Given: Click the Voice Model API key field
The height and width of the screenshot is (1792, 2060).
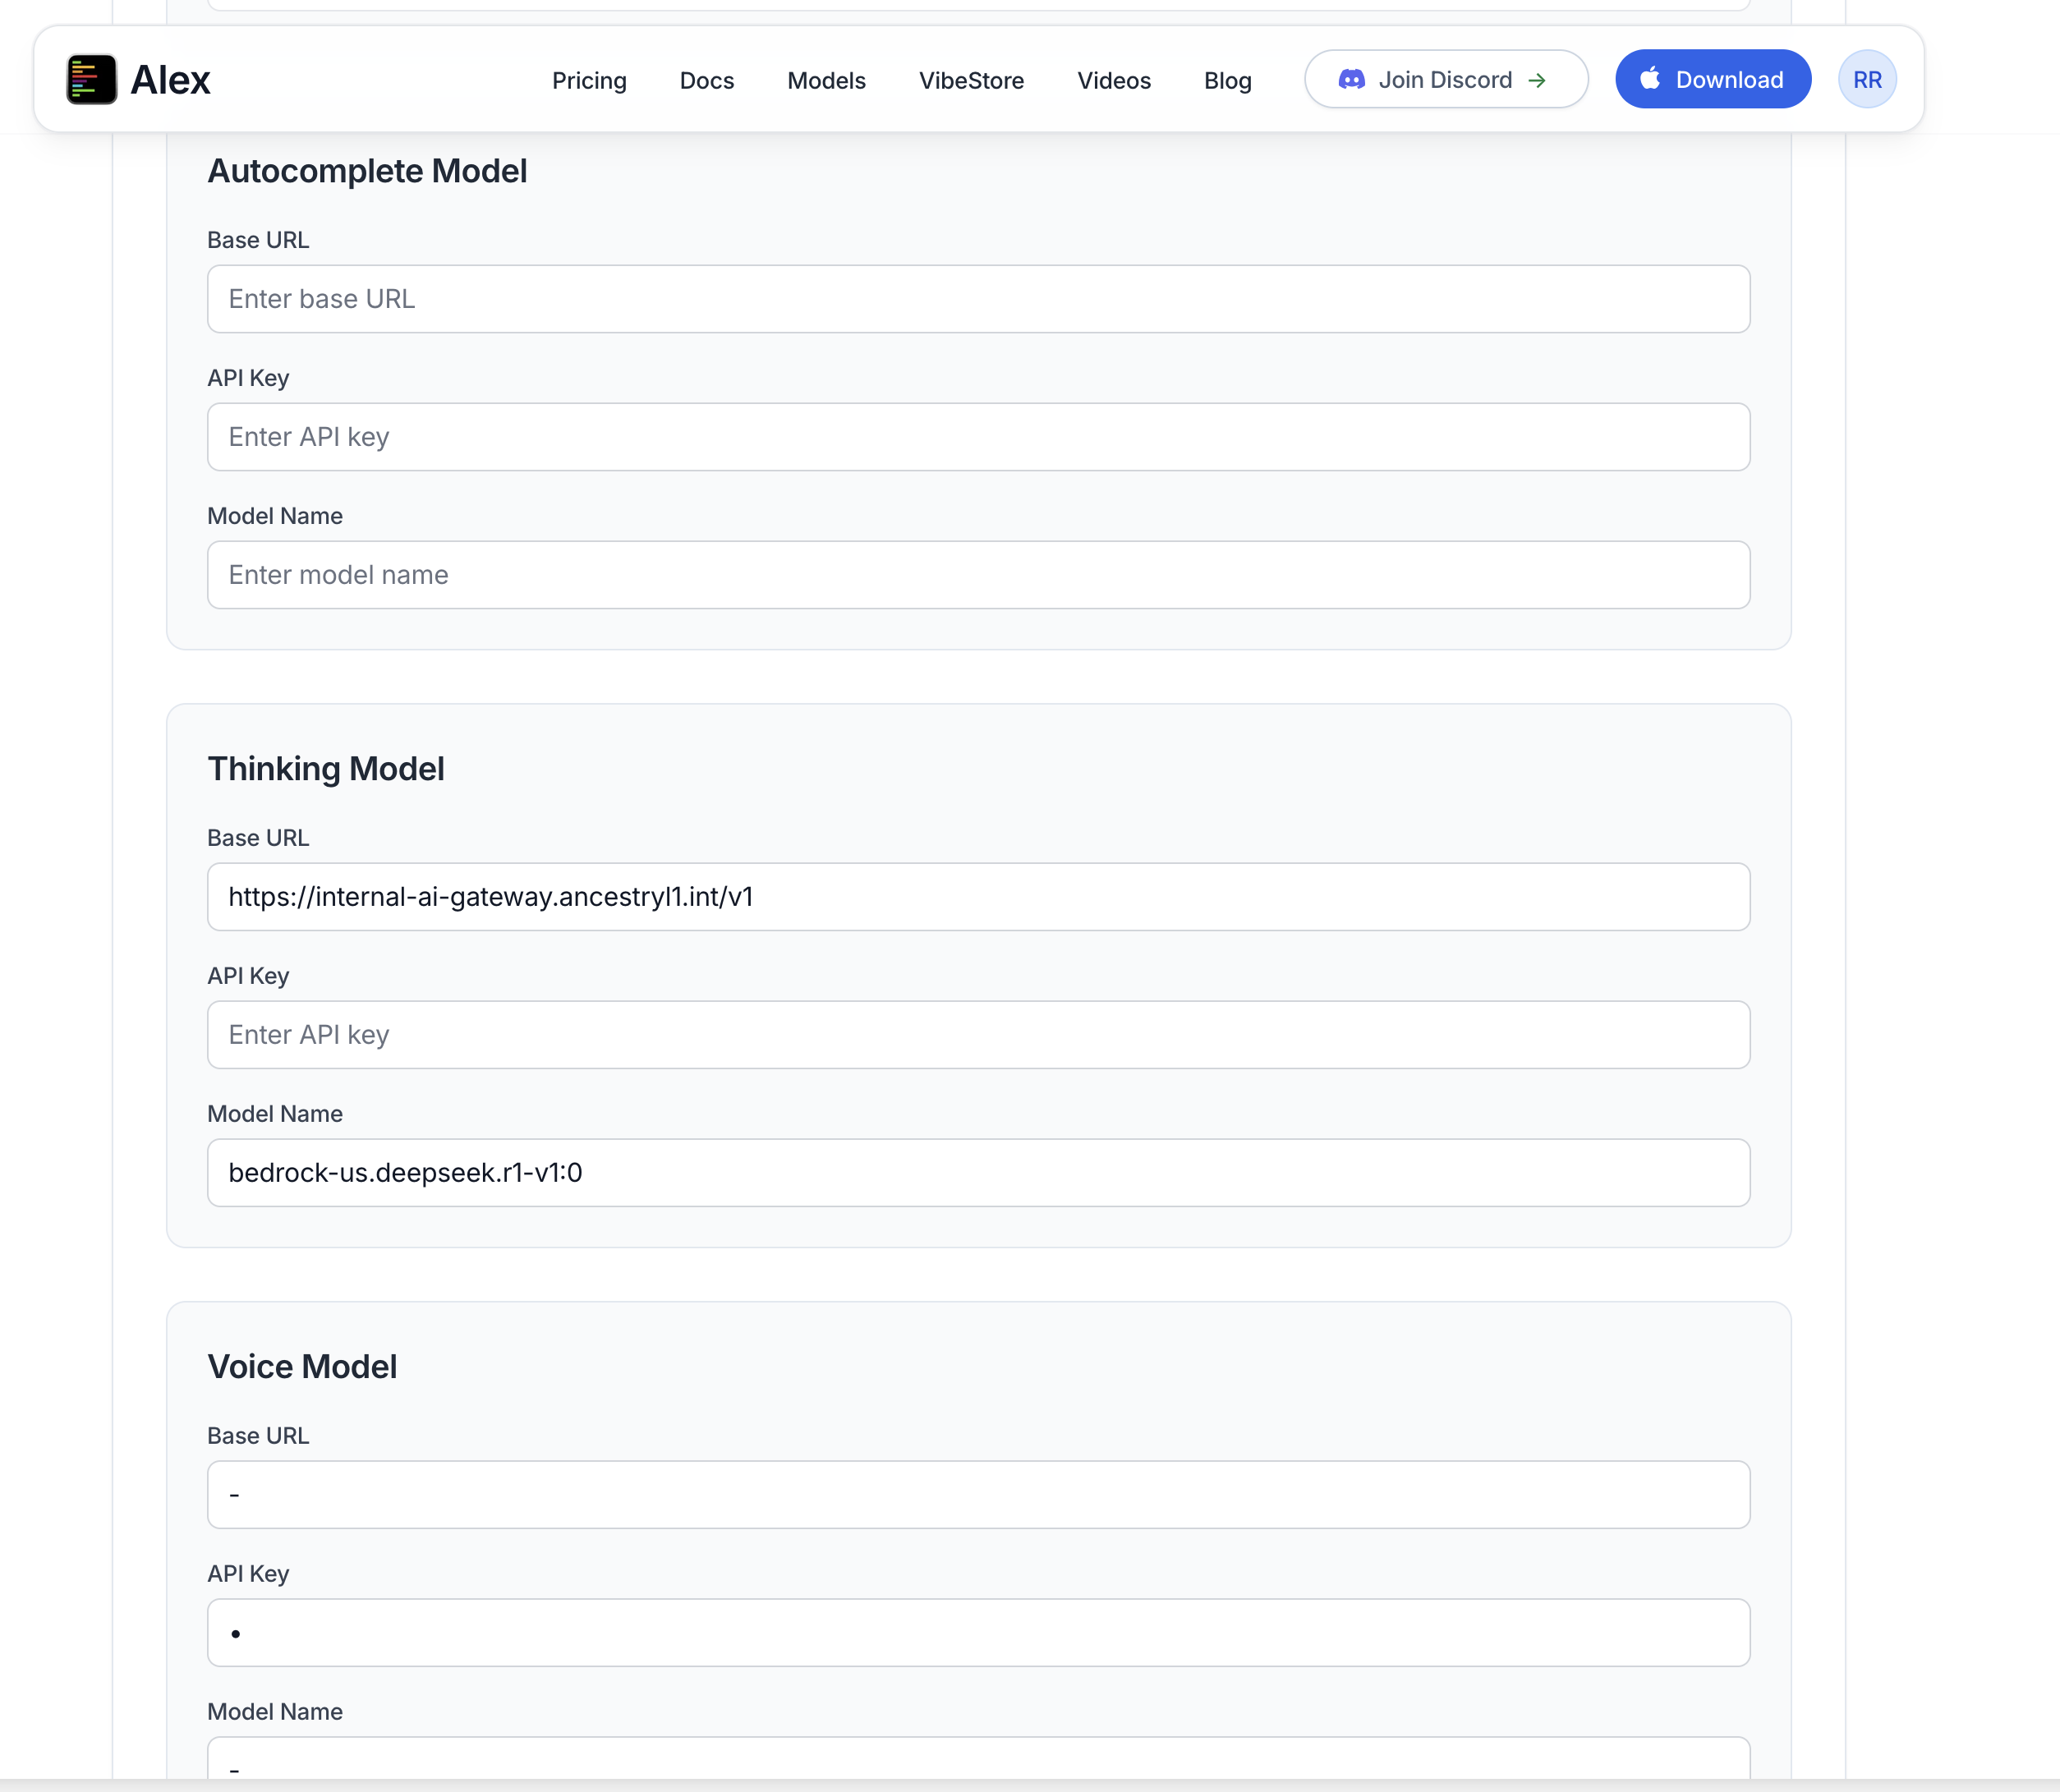Looking at the screenshot, I should (978, 1632).
